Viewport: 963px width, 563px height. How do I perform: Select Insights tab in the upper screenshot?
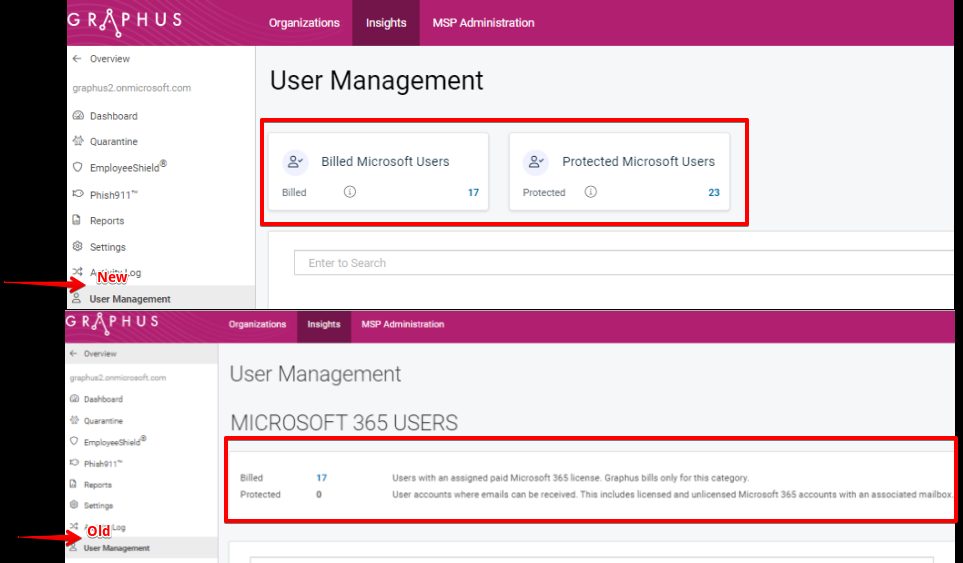(x=386, y=23)
